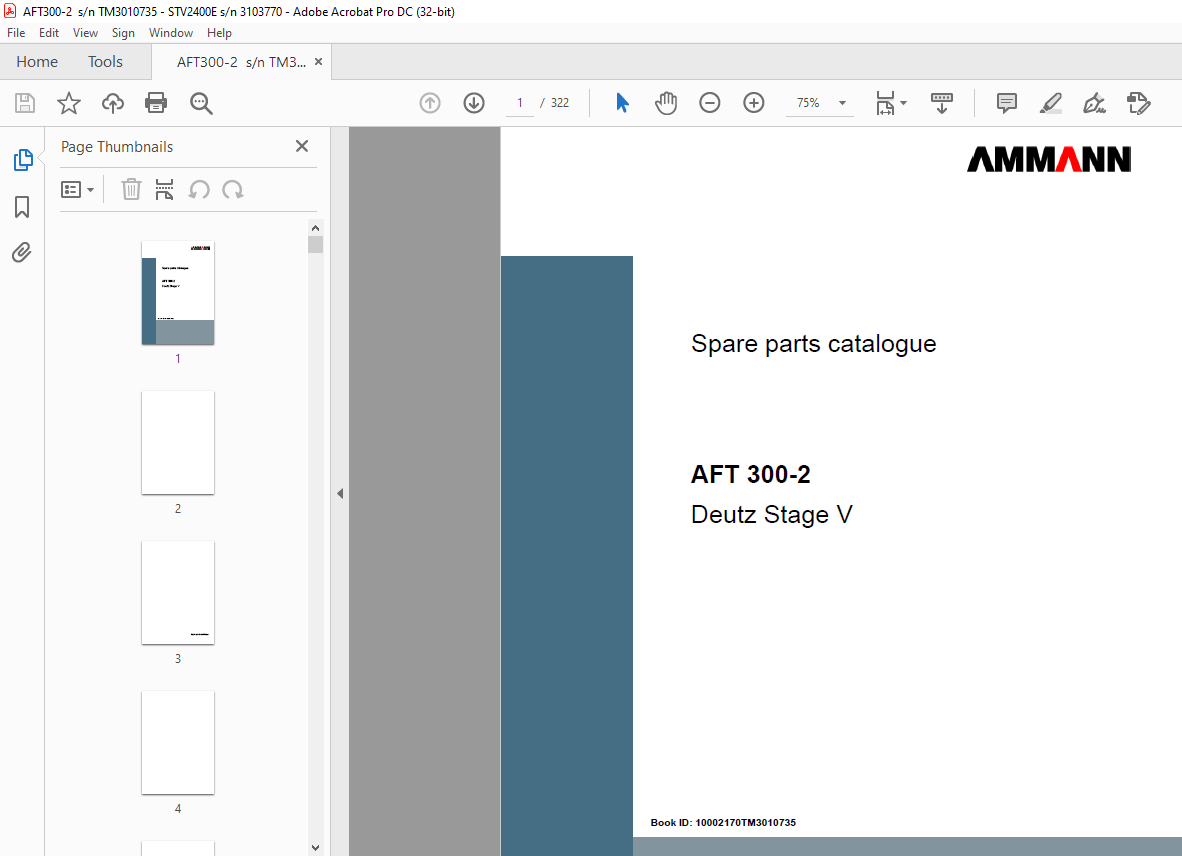
Task: Open the fit page width tool
Action: coord(885,103)
